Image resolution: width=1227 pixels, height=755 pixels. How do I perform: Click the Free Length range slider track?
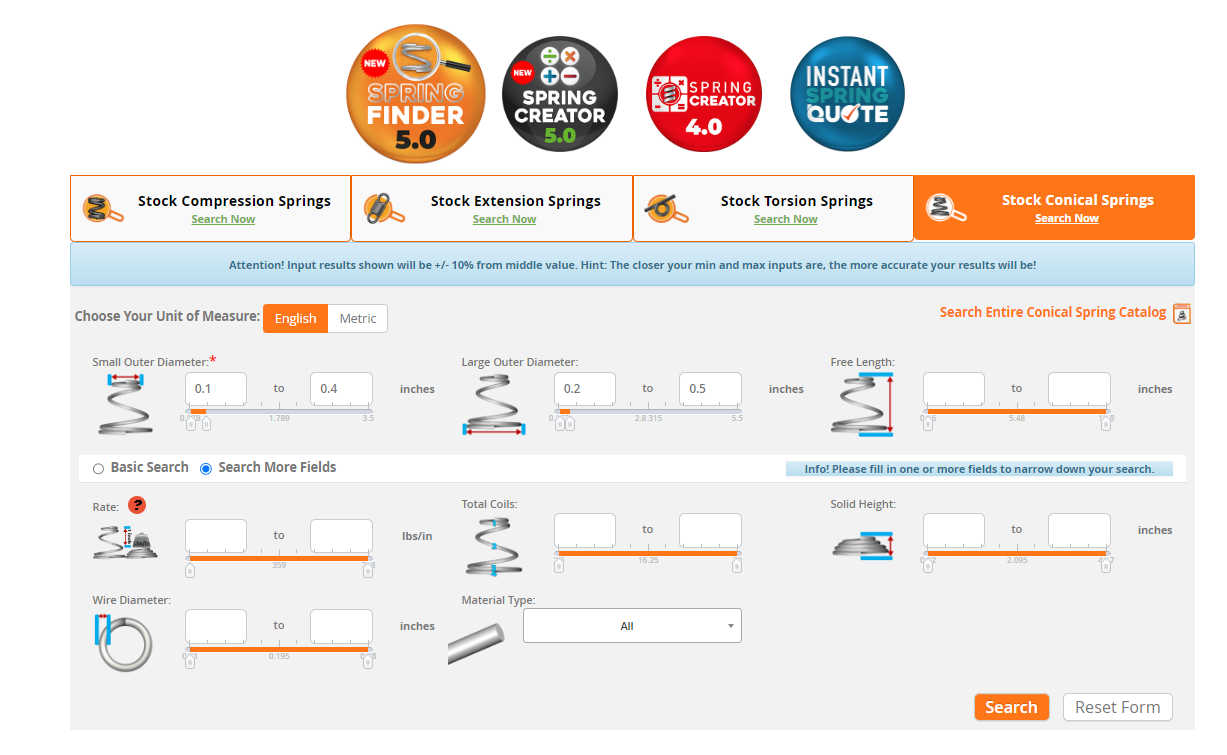[1016, 411]
